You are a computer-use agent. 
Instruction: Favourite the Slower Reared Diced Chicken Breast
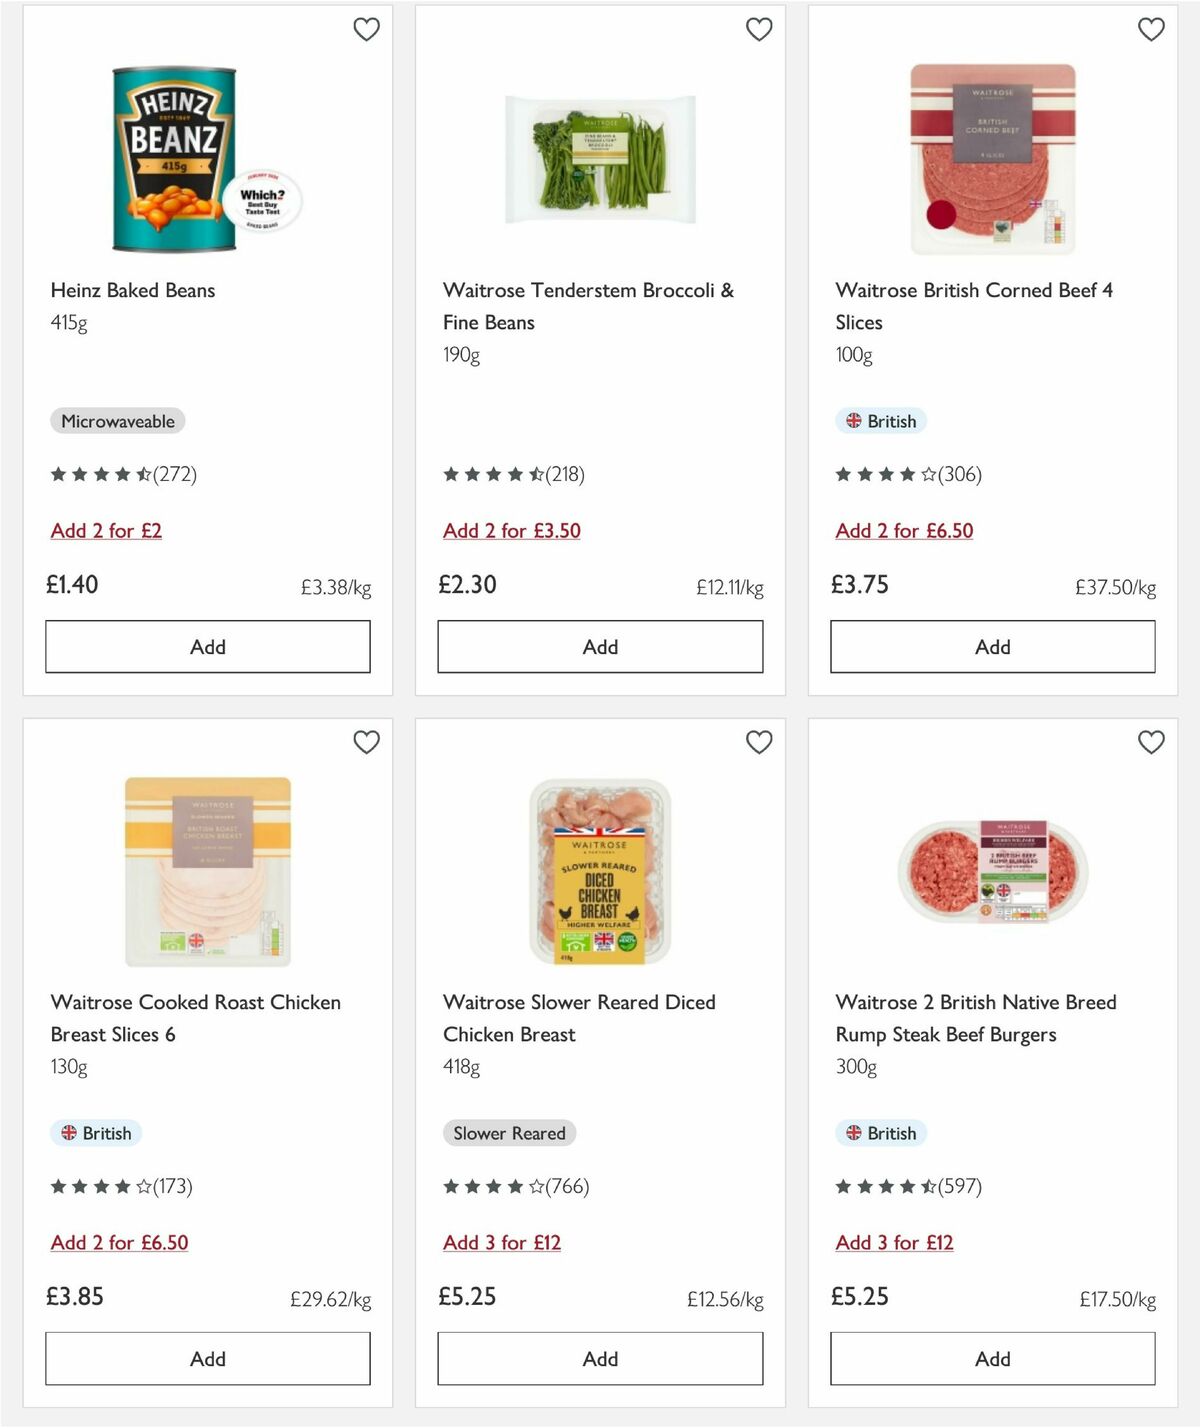pos(759,743)
